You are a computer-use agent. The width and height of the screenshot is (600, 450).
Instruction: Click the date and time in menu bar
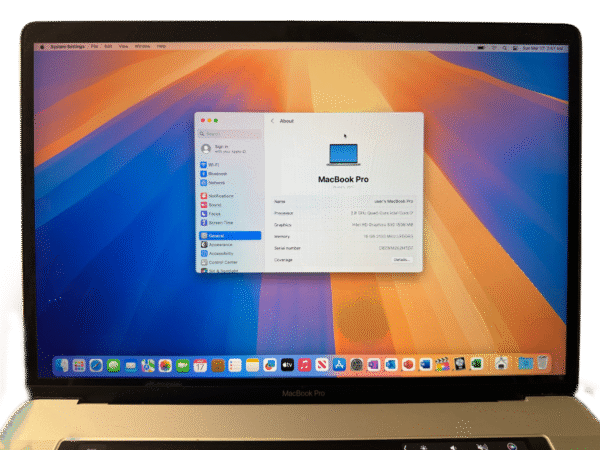(x=543, y=49)
